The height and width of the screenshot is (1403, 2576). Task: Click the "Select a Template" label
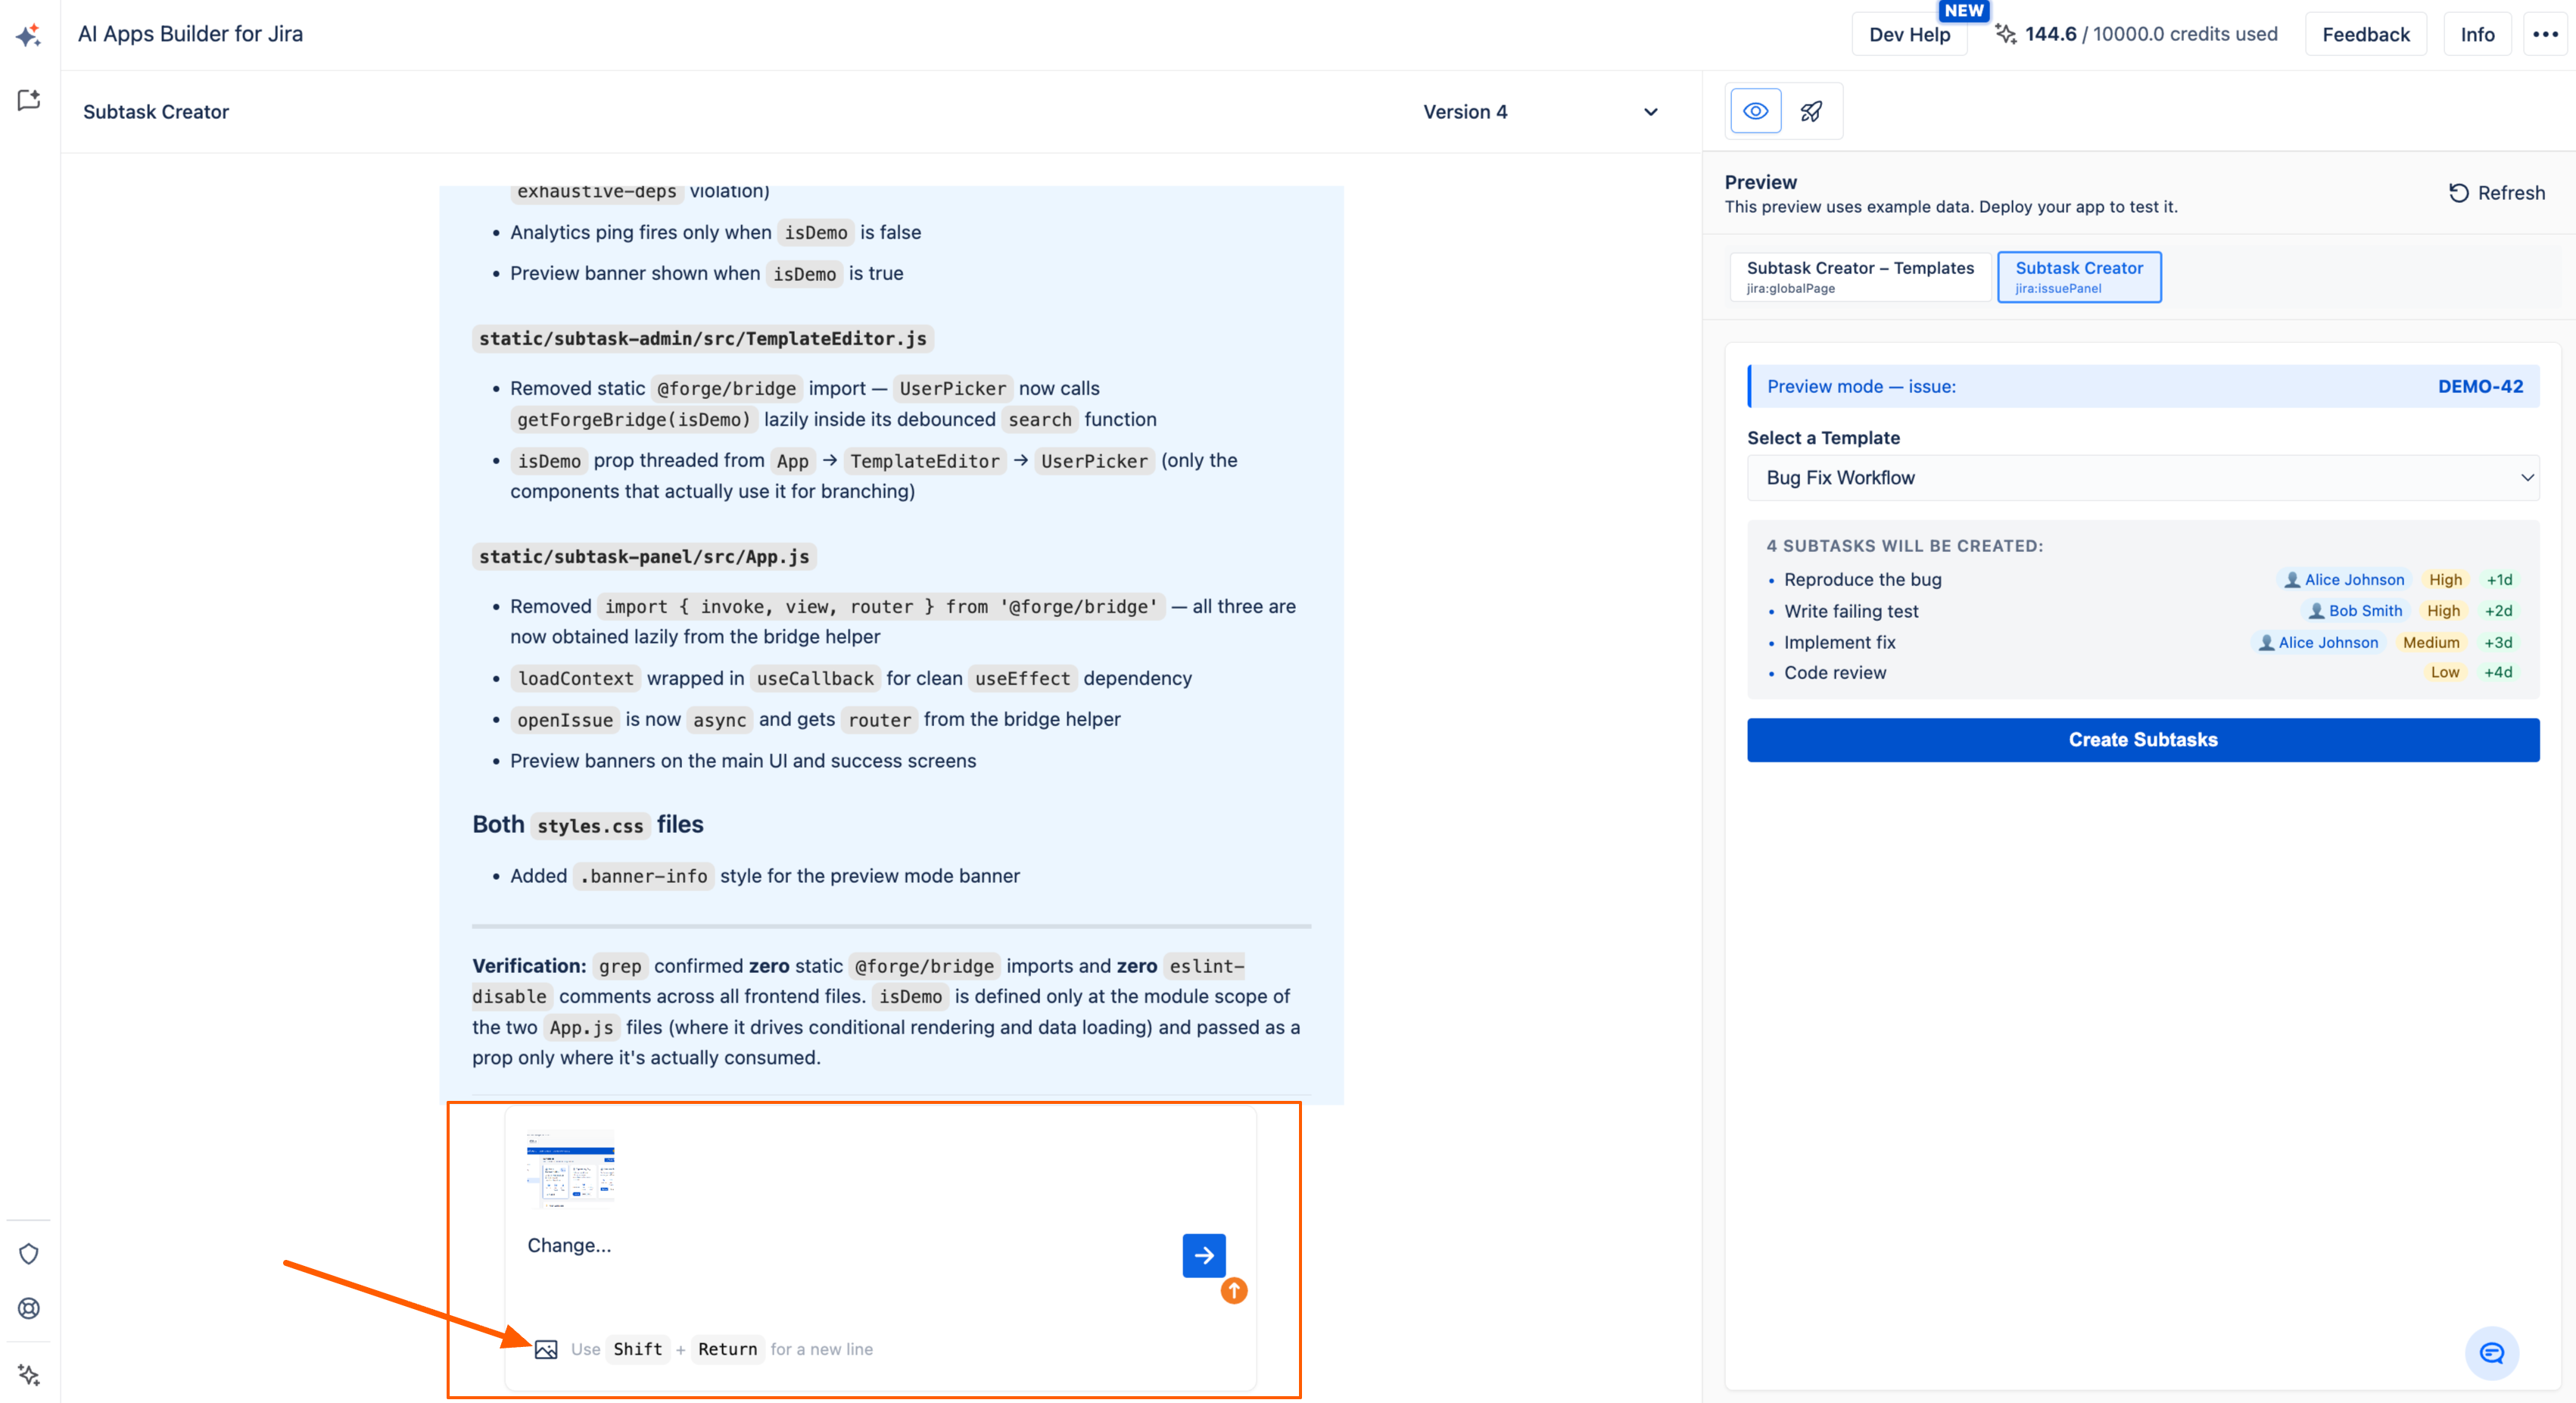point(1823,438)
